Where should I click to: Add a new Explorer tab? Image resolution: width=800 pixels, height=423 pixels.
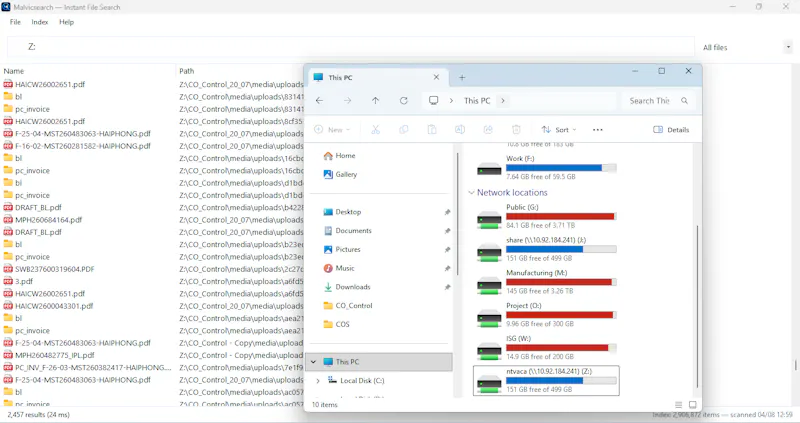pos(462,78)
